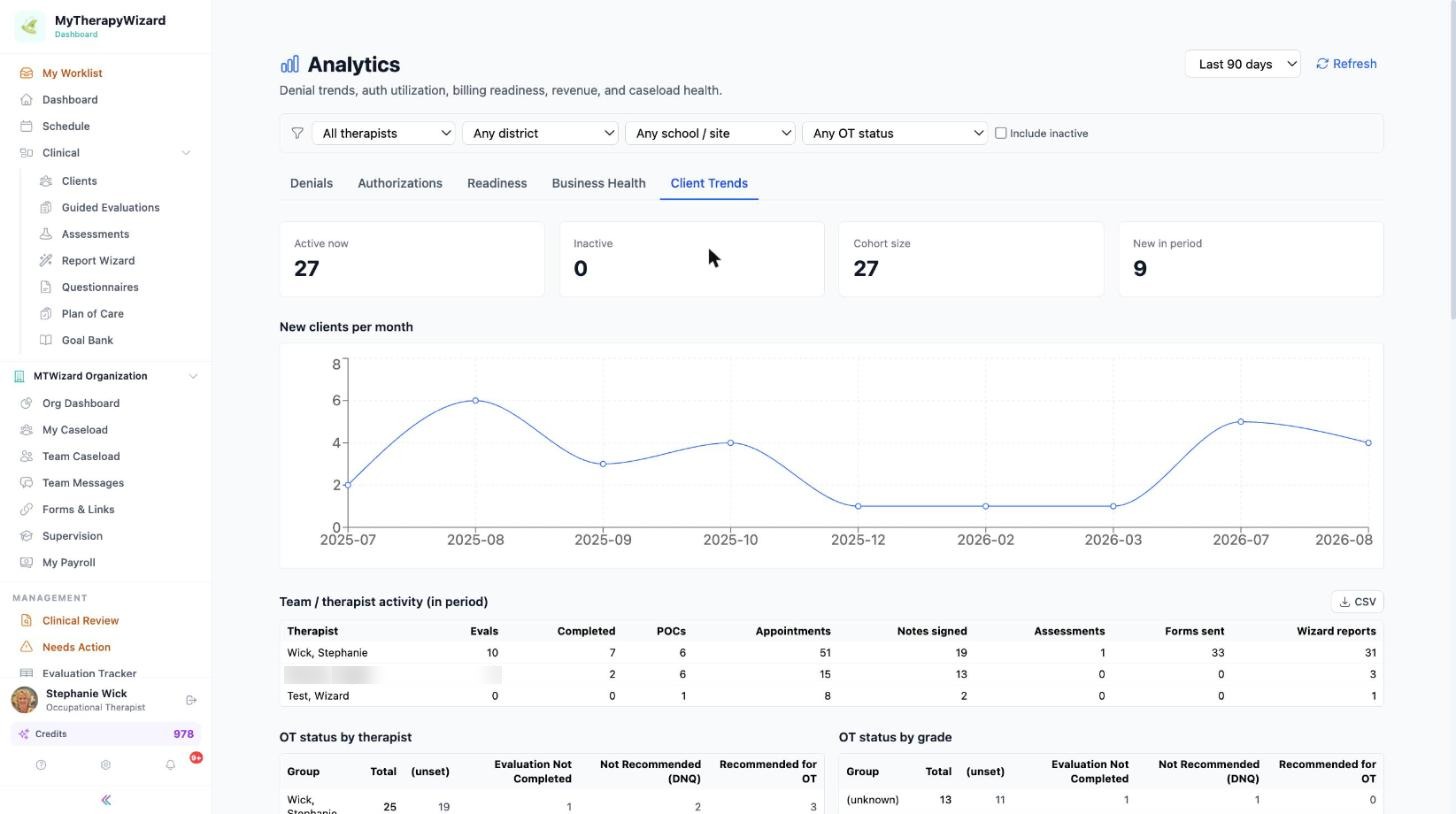Viewport: 1456px width, 814px height.
Task: Switch to the Authorizations tab
Action: (x=400, y=183)
